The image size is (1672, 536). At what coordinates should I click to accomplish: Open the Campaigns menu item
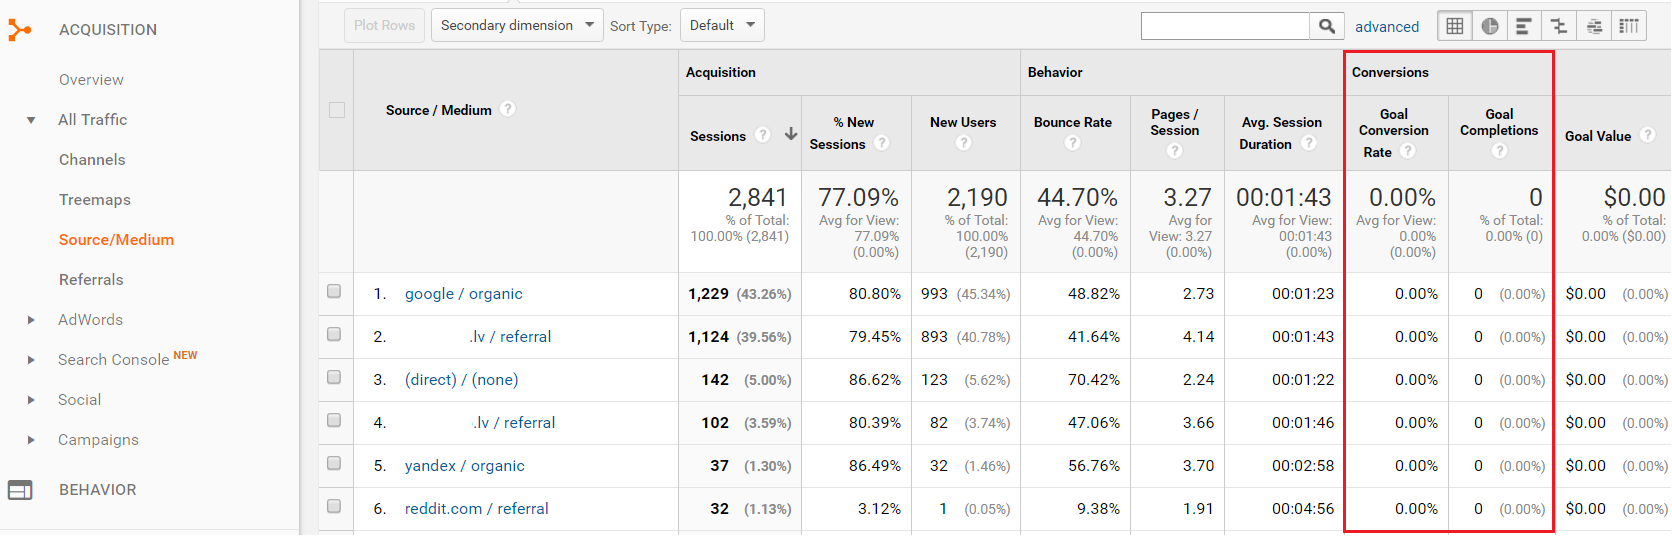click(99, 440)
